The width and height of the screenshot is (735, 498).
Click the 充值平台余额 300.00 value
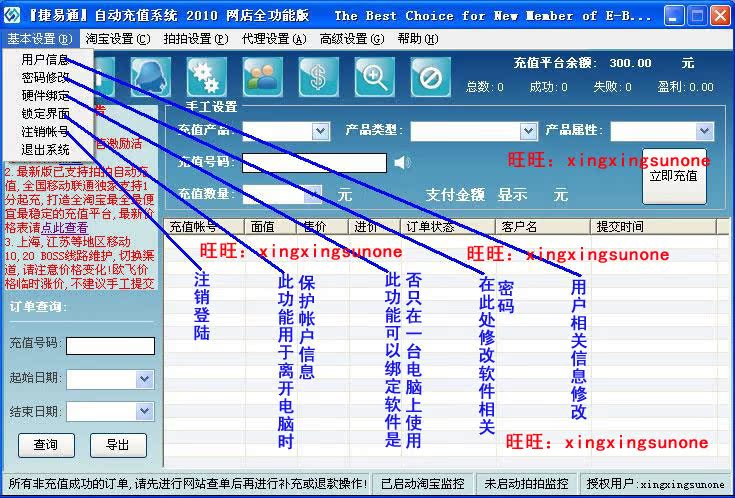pyautogui.click(x=630, y=63)
